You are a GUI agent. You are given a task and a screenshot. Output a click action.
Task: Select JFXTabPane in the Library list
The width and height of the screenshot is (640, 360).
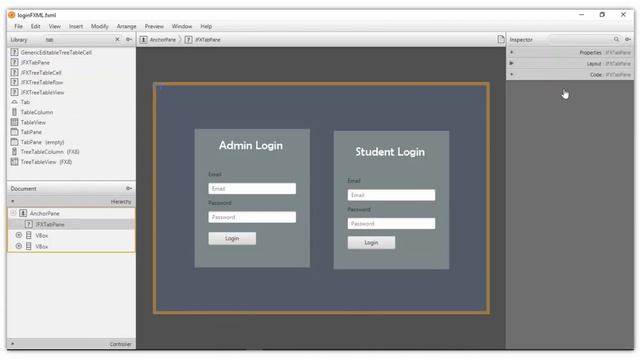(x=71, y=62)
